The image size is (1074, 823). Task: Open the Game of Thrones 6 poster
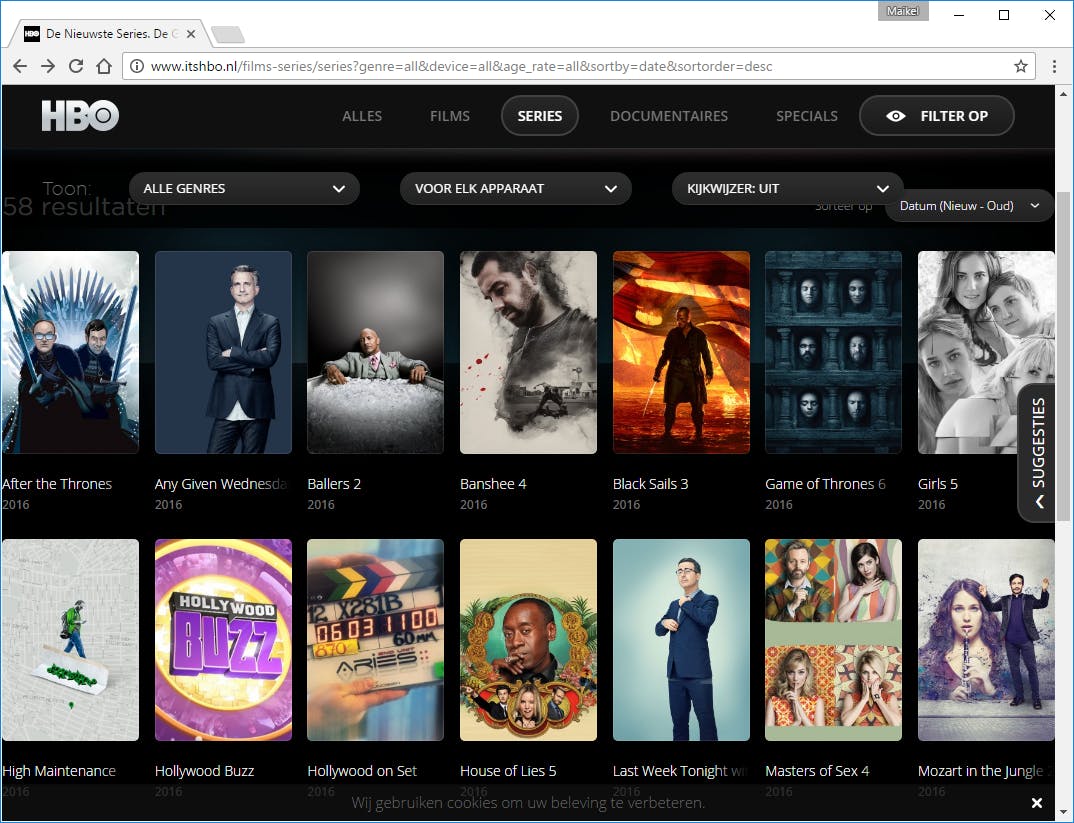click(x=833, y=352)
